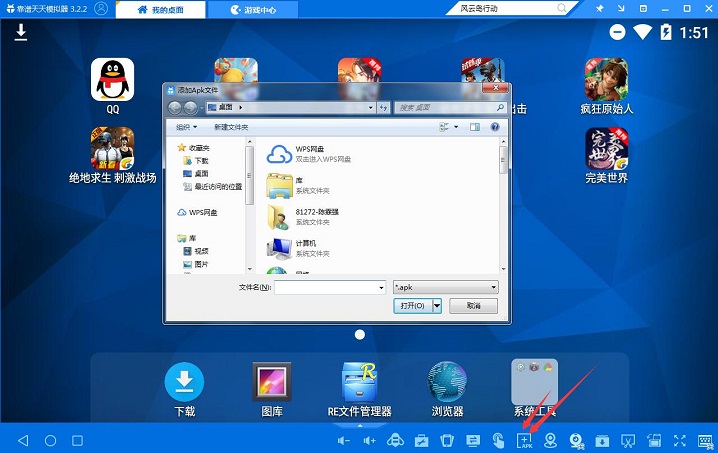Click the fullscreen expand arrows icon
The height and width of the screenshot is (453, 718).
[x=680, y=441]
